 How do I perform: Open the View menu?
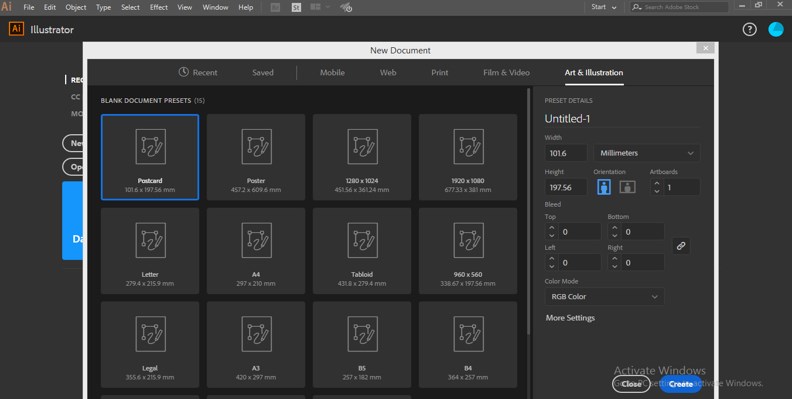coord(184,7)
